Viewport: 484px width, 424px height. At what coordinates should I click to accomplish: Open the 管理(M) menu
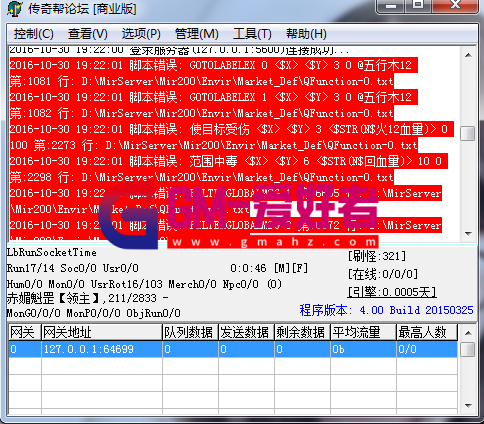pos(196,34)
